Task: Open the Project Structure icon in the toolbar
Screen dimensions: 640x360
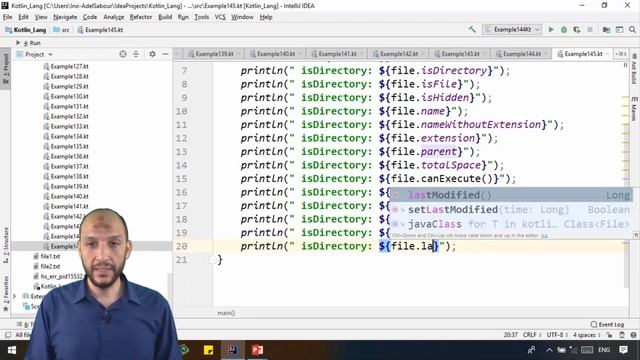Action: pos(606,29)
